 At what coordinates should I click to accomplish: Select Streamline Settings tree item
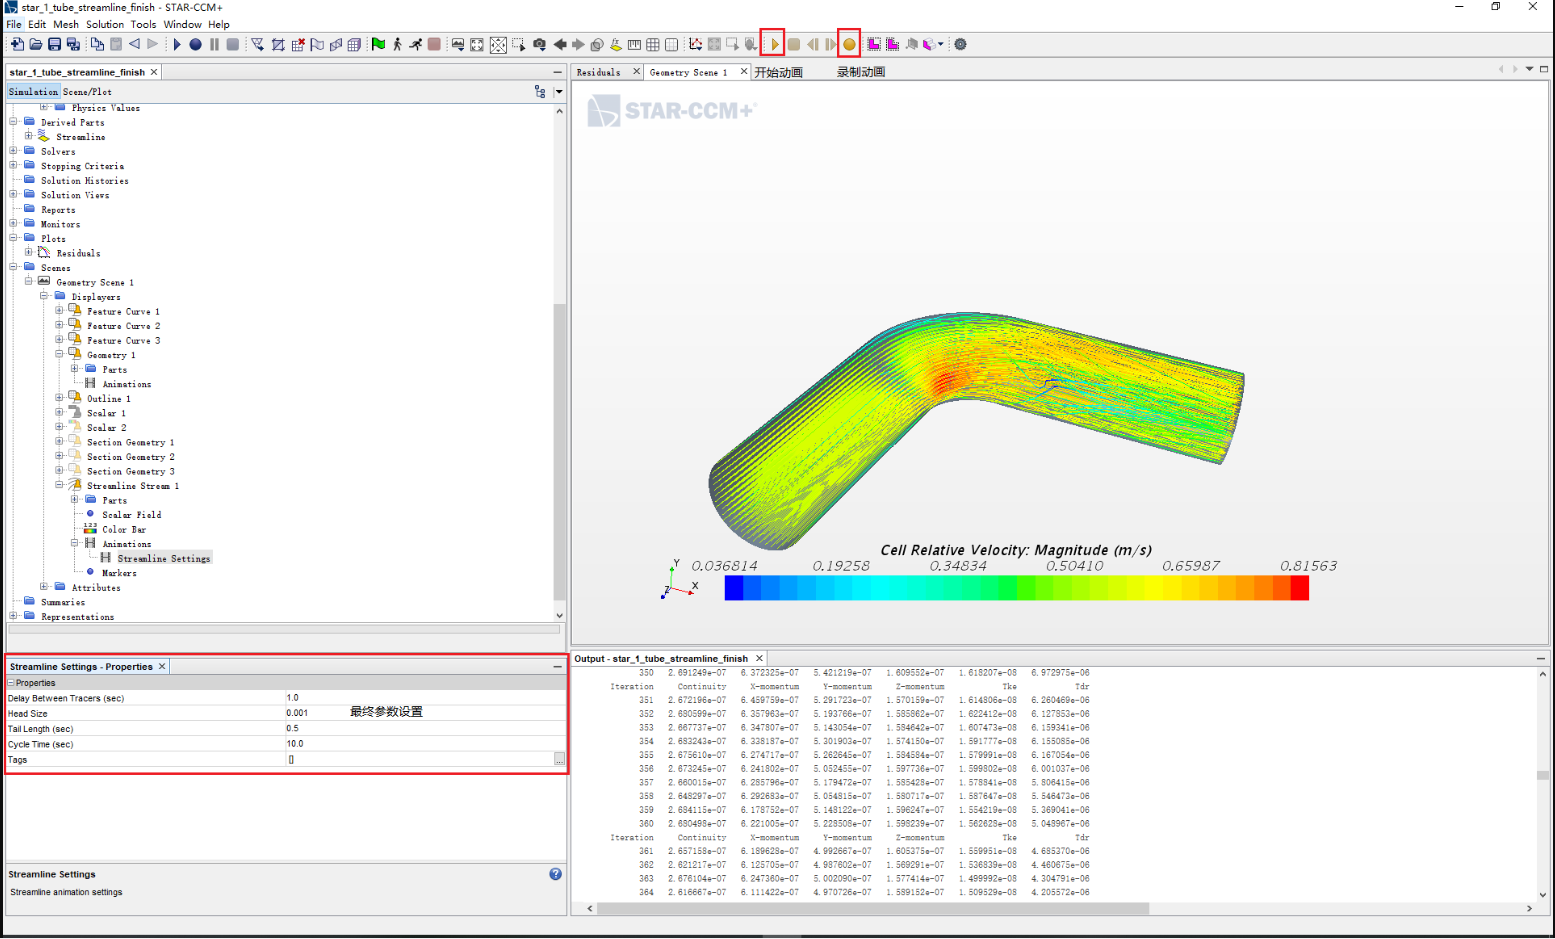[x=164, y=559]
